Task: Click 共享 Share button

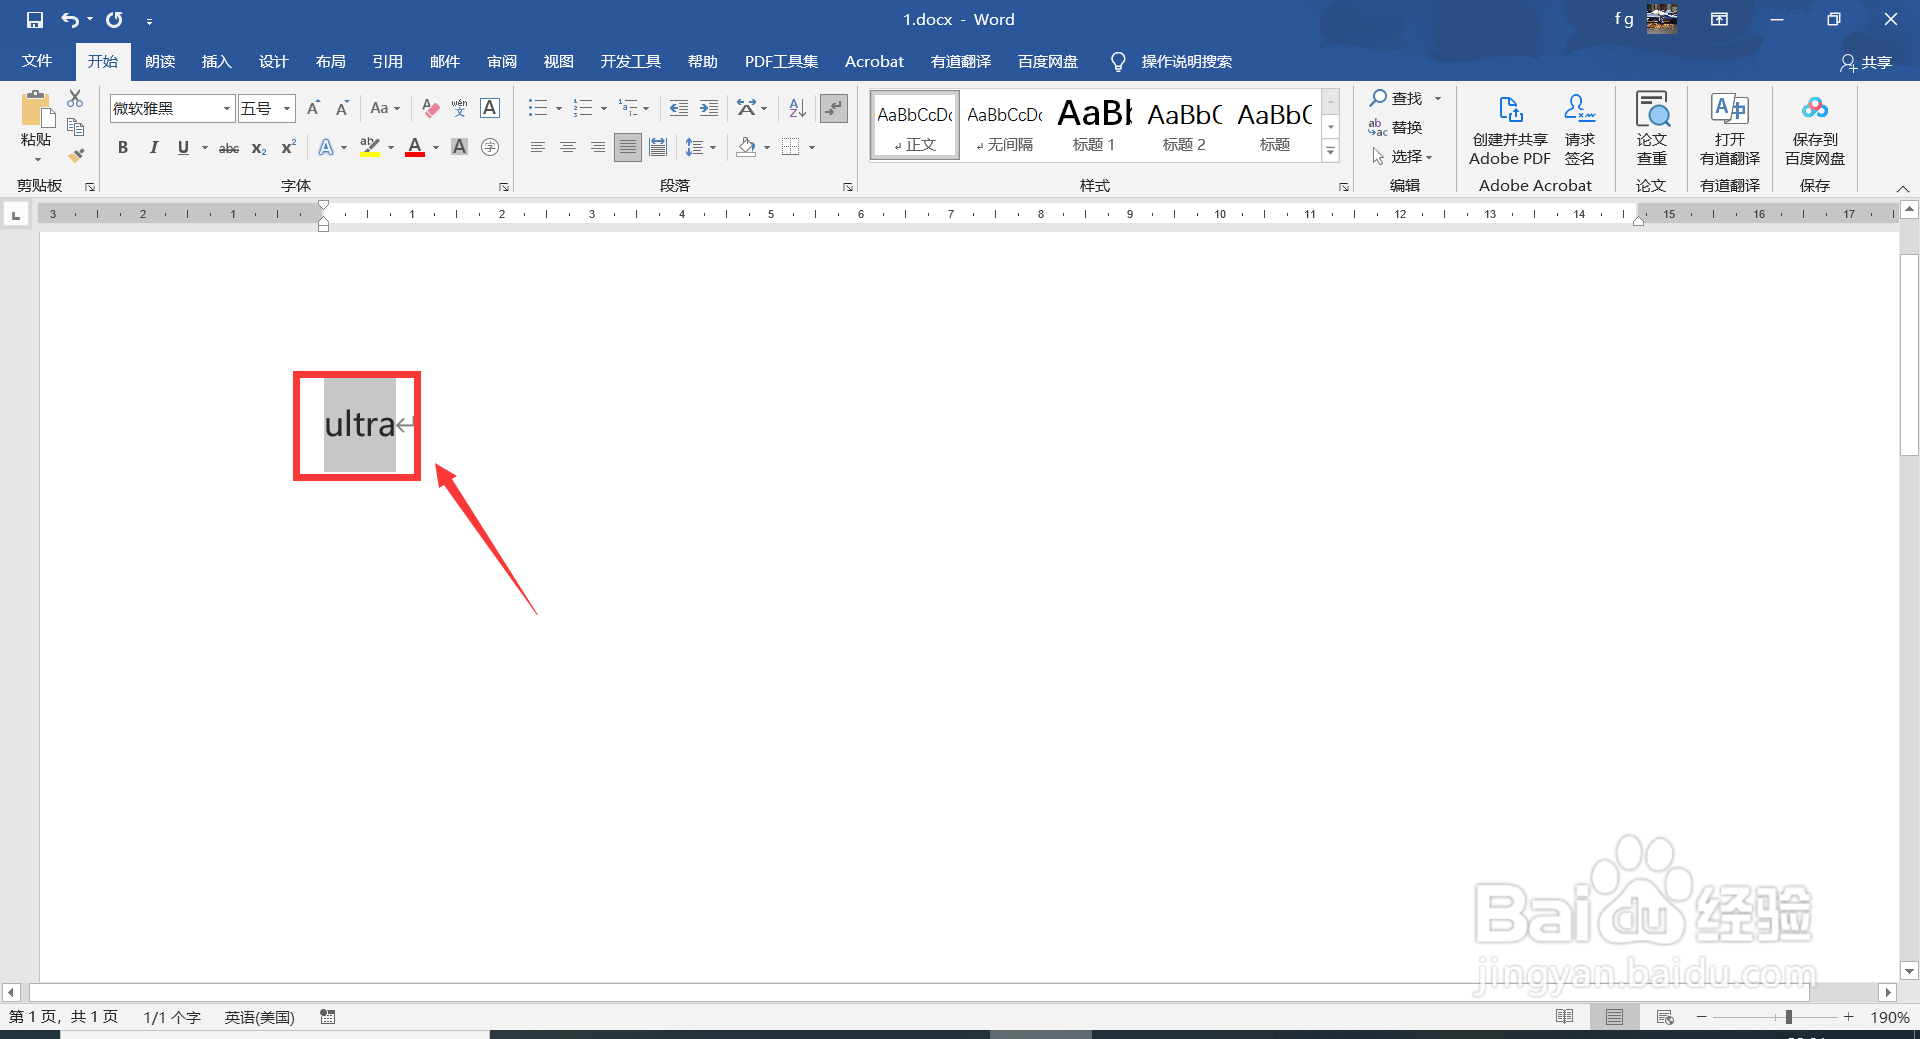Action: (x=1866, y=62)
